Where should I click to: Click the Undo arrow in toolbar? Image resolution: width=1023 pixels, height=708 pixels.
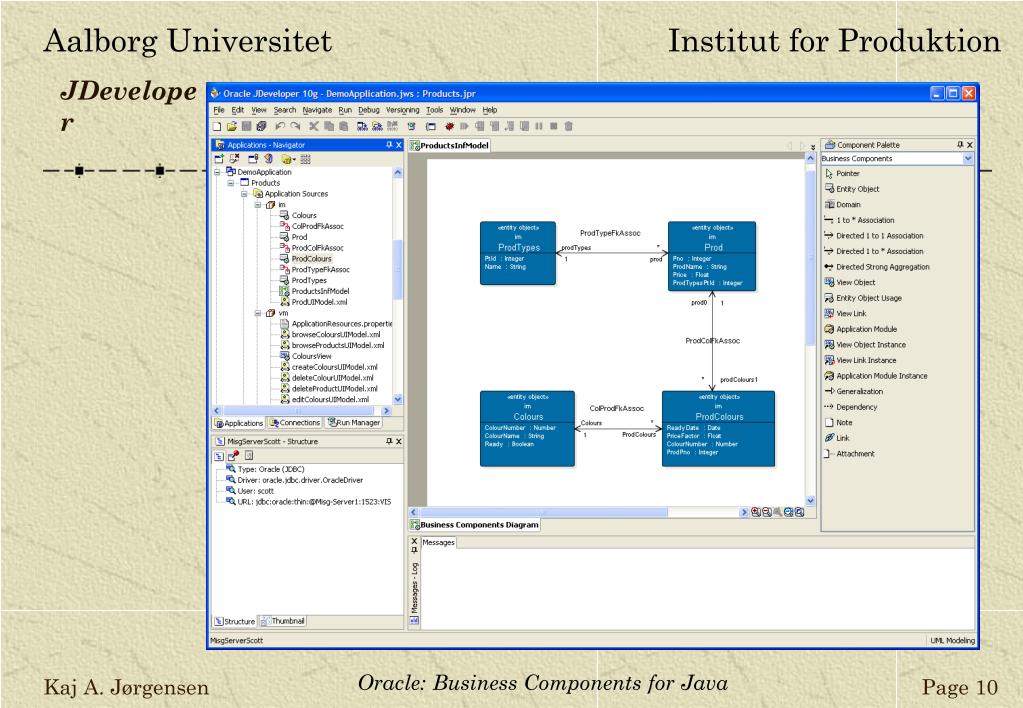pos(281,127)
